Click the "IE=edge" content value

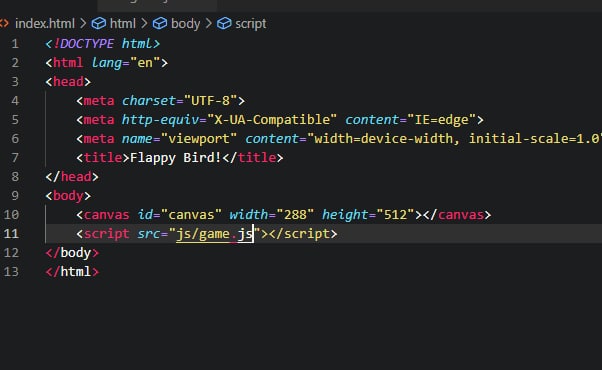pos(442,120)
